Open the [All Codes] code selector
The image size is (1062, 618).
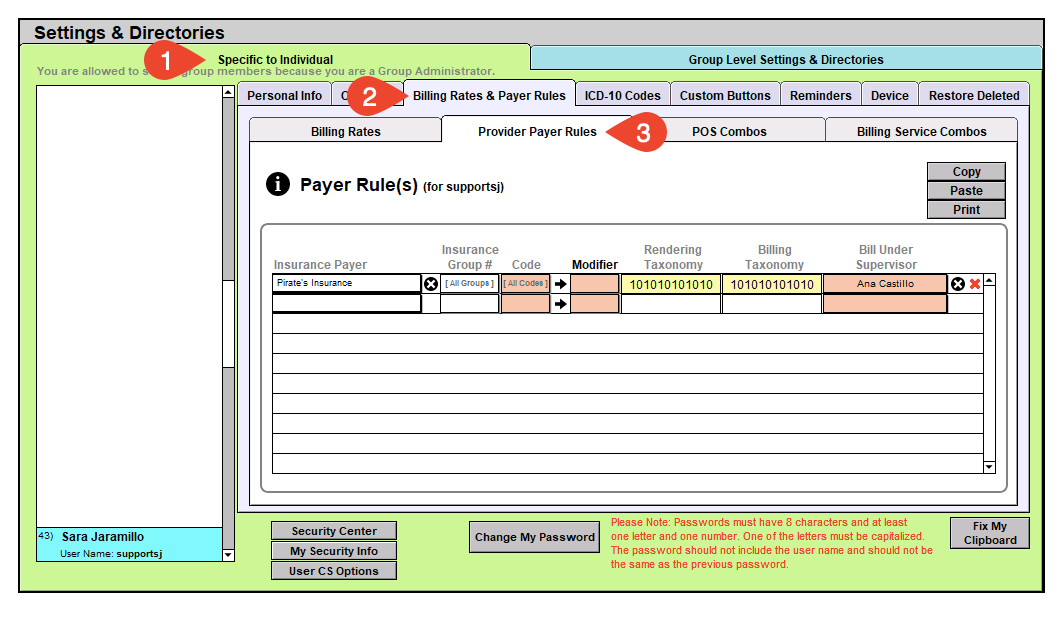[525, 284]
